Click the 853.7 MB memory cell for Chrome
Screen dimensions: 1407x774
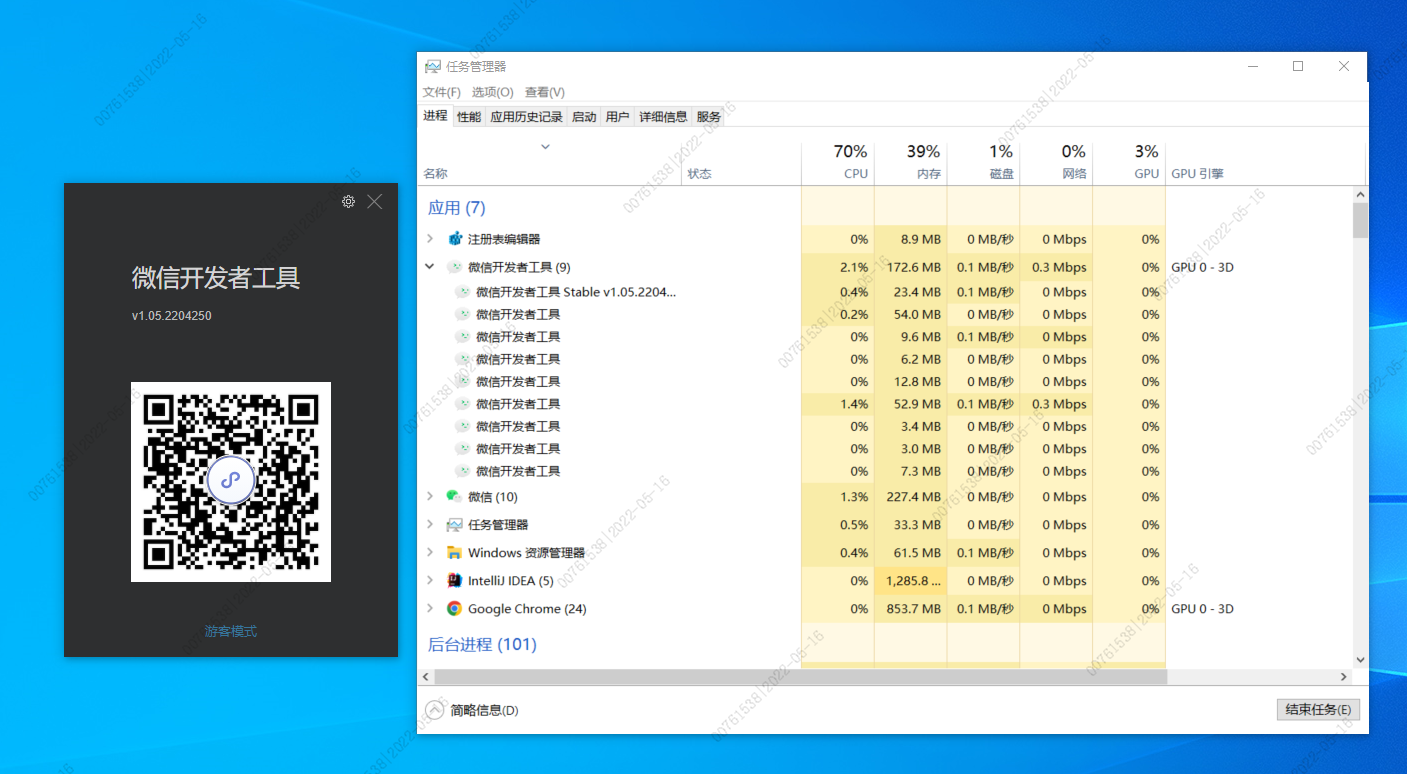pyautogui.click(x=911, y=609)
